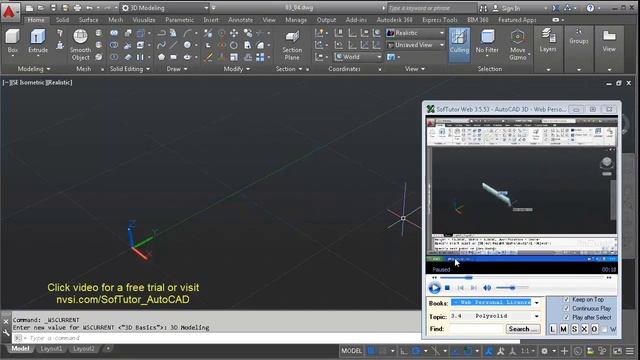Image resolution: width=640 pixels, height=360 pixels.
Task: Click the keyword search box in title bar
Action: click(432, 8)
